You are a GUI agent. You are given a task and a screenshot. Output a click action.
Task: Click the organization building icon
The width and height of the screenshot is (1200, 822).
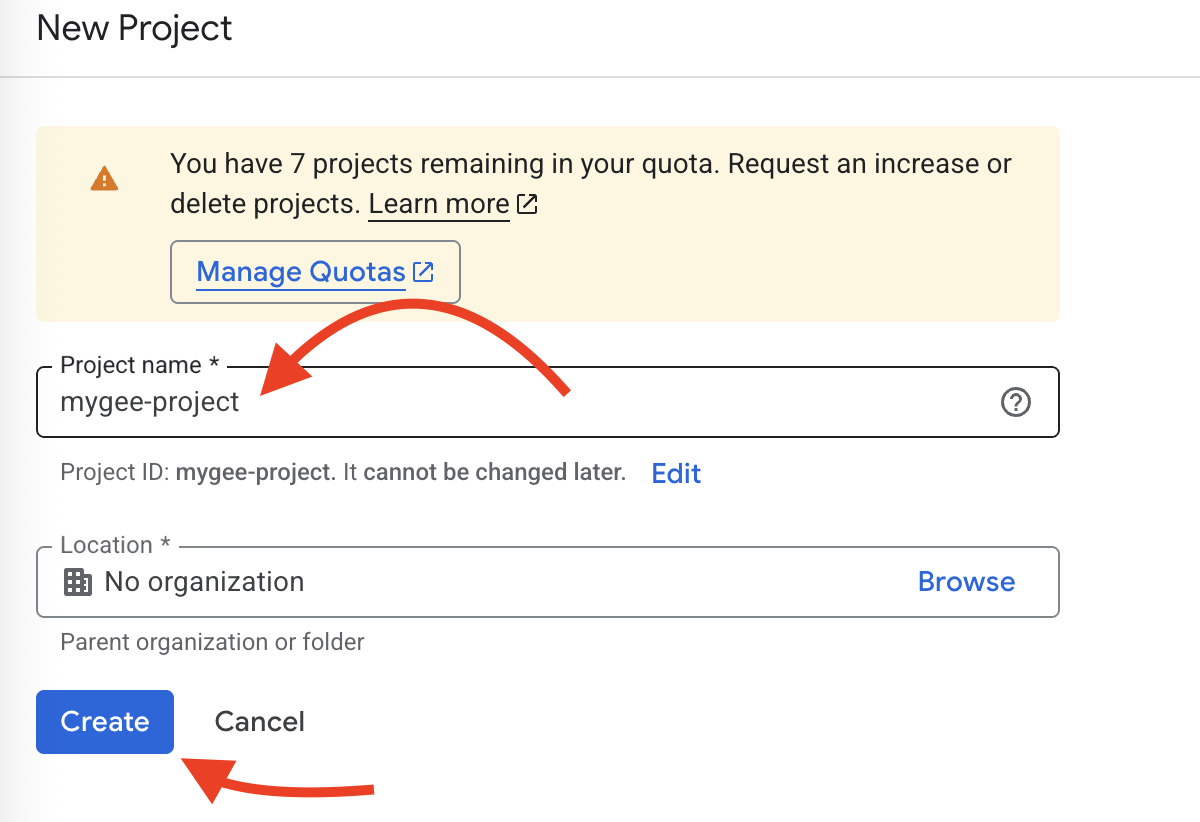[x=78, y=582]
